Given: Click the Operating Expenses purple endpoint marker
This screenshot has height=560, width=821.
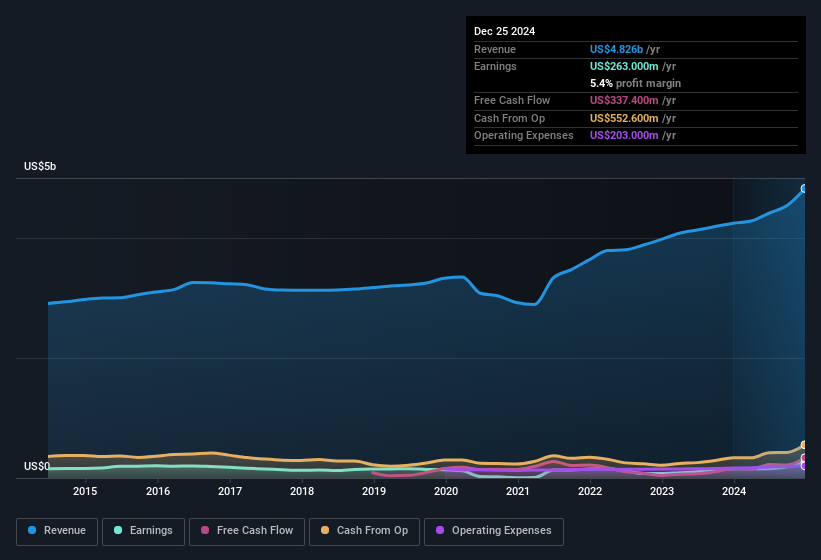Looking at the screenshot, I should [804, 466].
